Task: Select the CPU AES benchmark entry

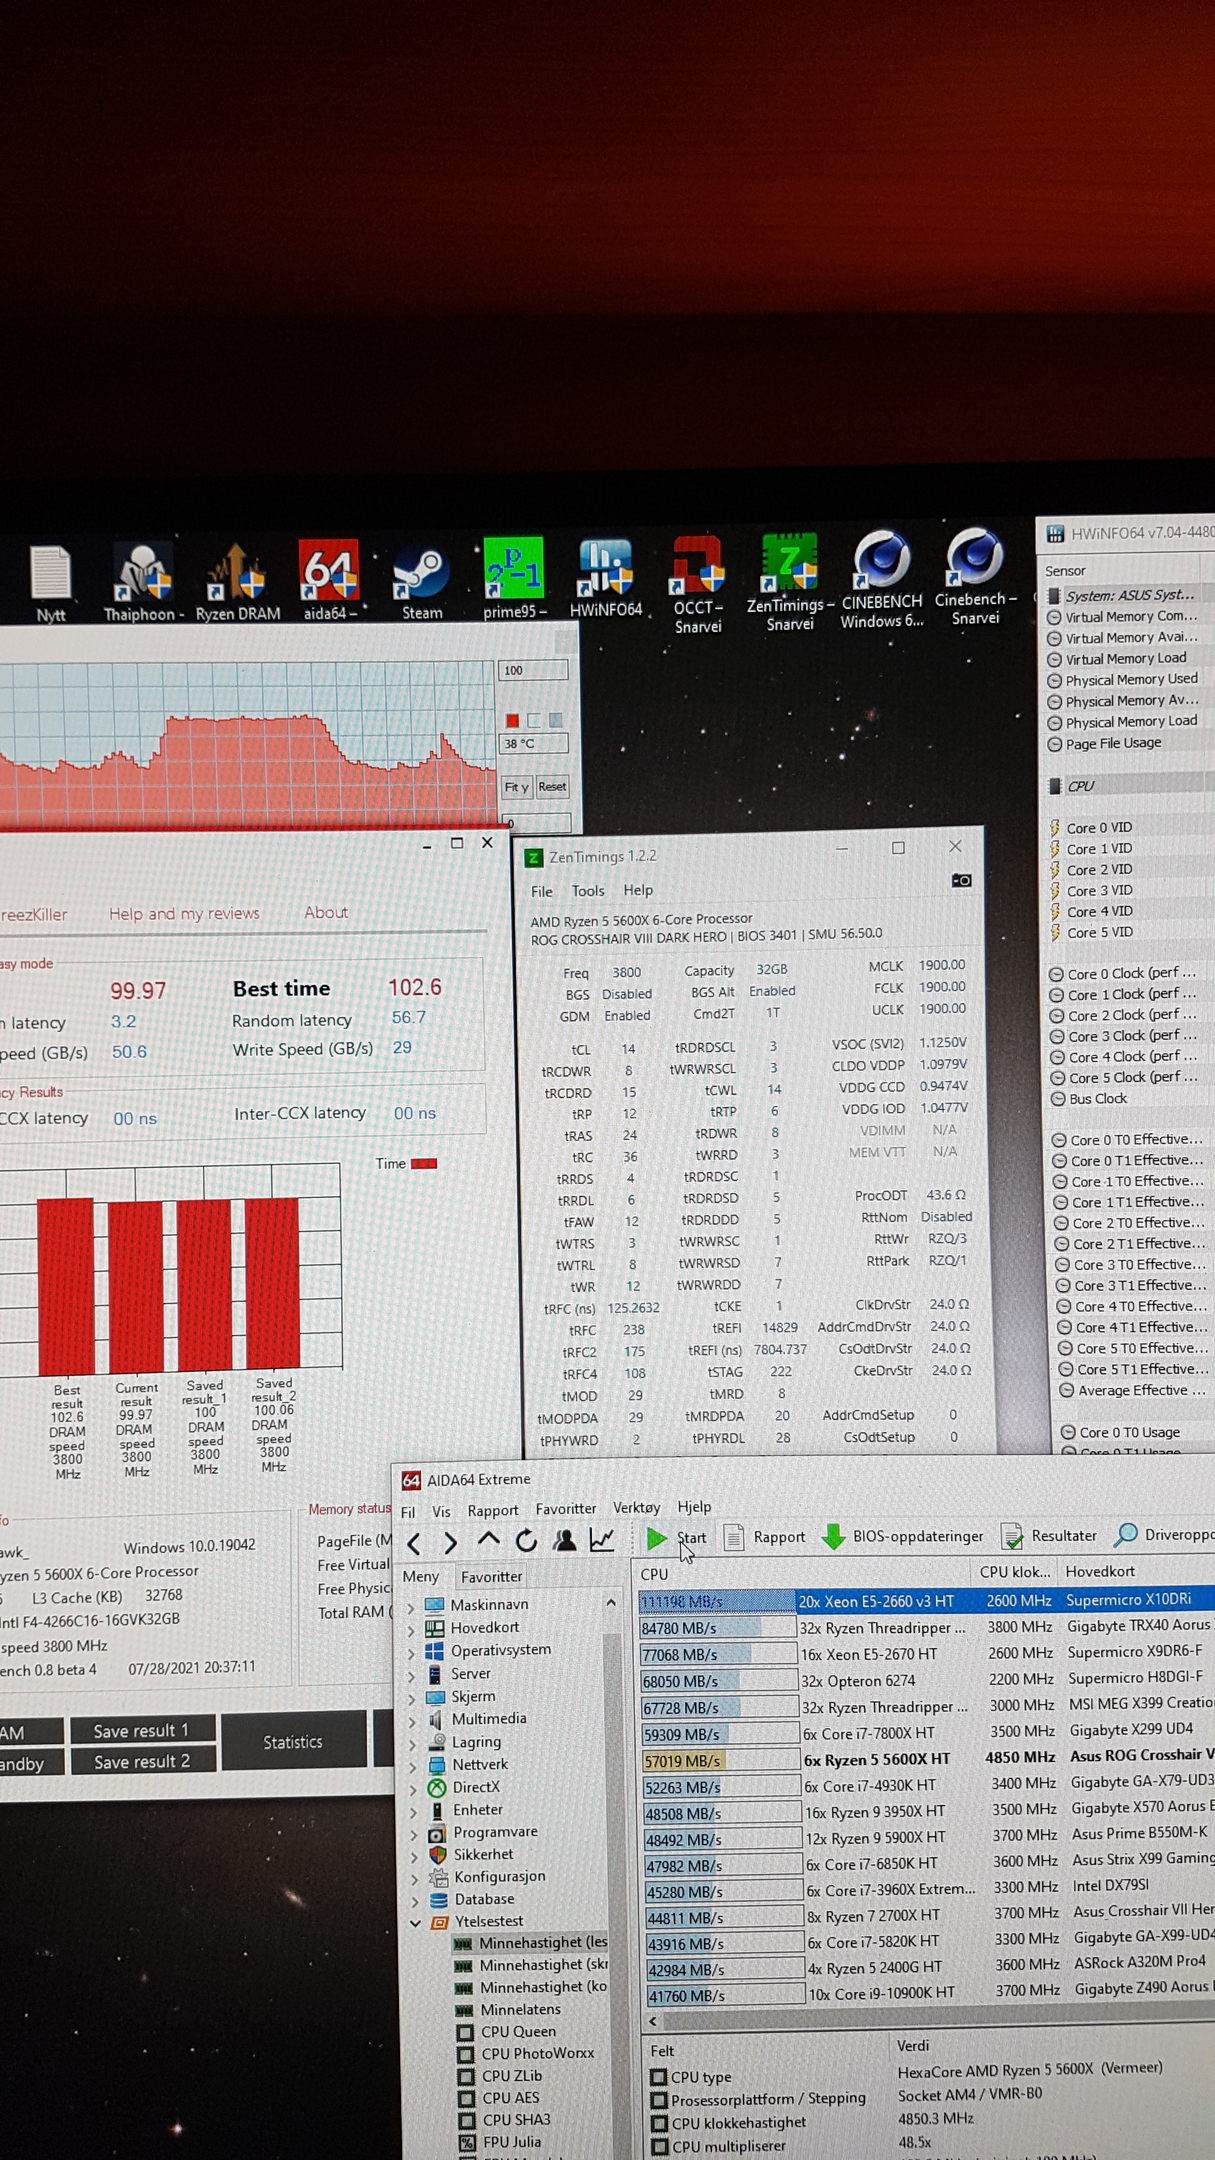Action: pos(510,2098)
